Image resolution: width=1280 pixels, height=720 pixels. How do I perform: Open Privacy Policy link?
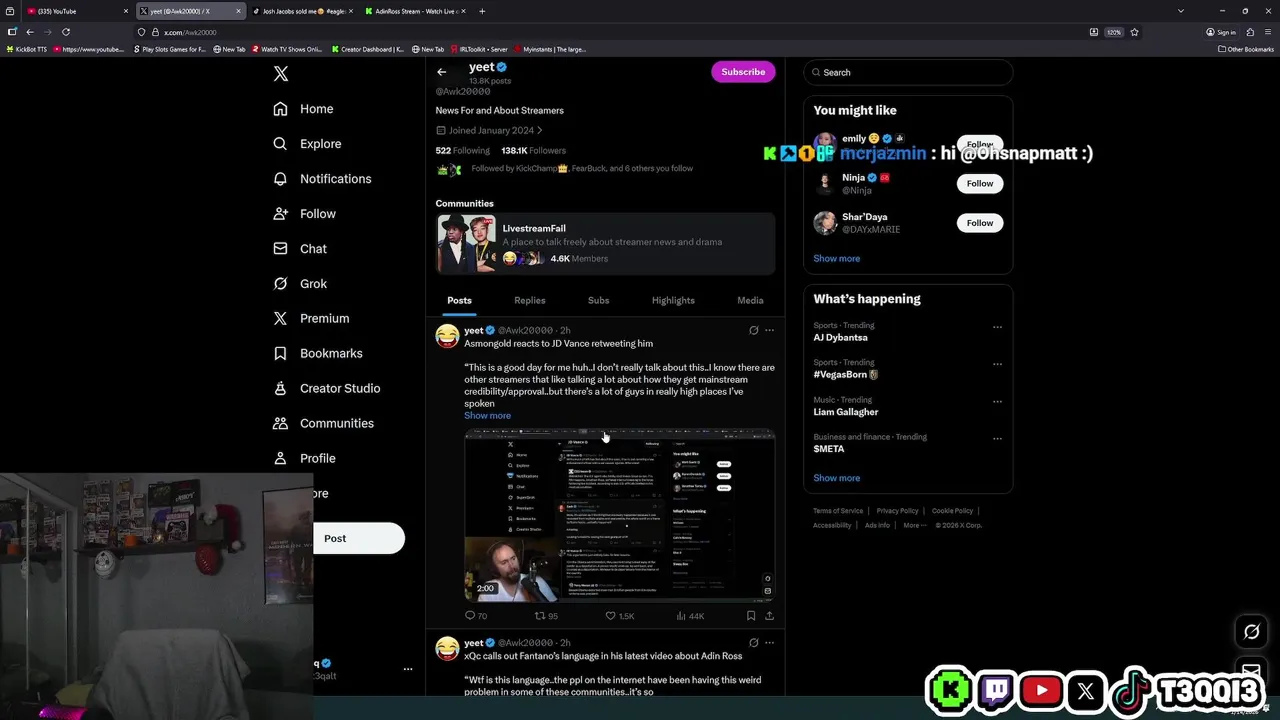[897, 511]
